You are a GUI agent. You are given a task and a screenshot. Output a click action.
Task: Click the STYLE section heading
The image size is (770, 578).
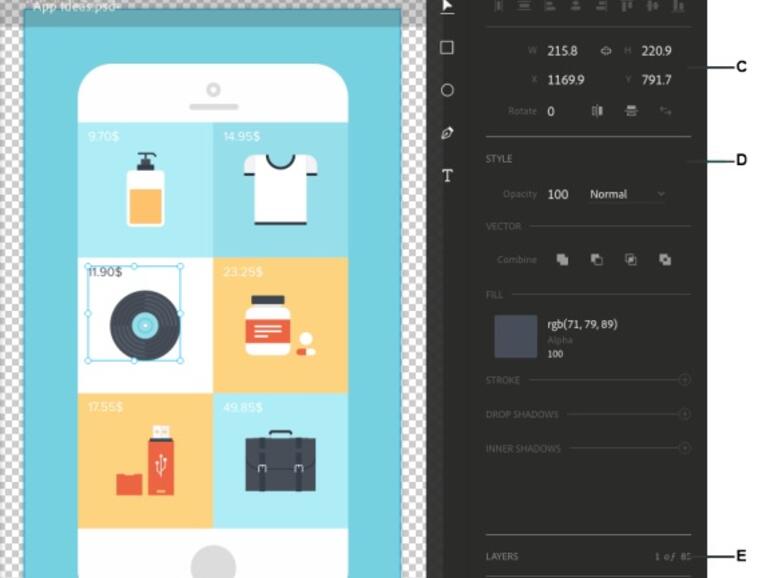[x=499, y=159]
